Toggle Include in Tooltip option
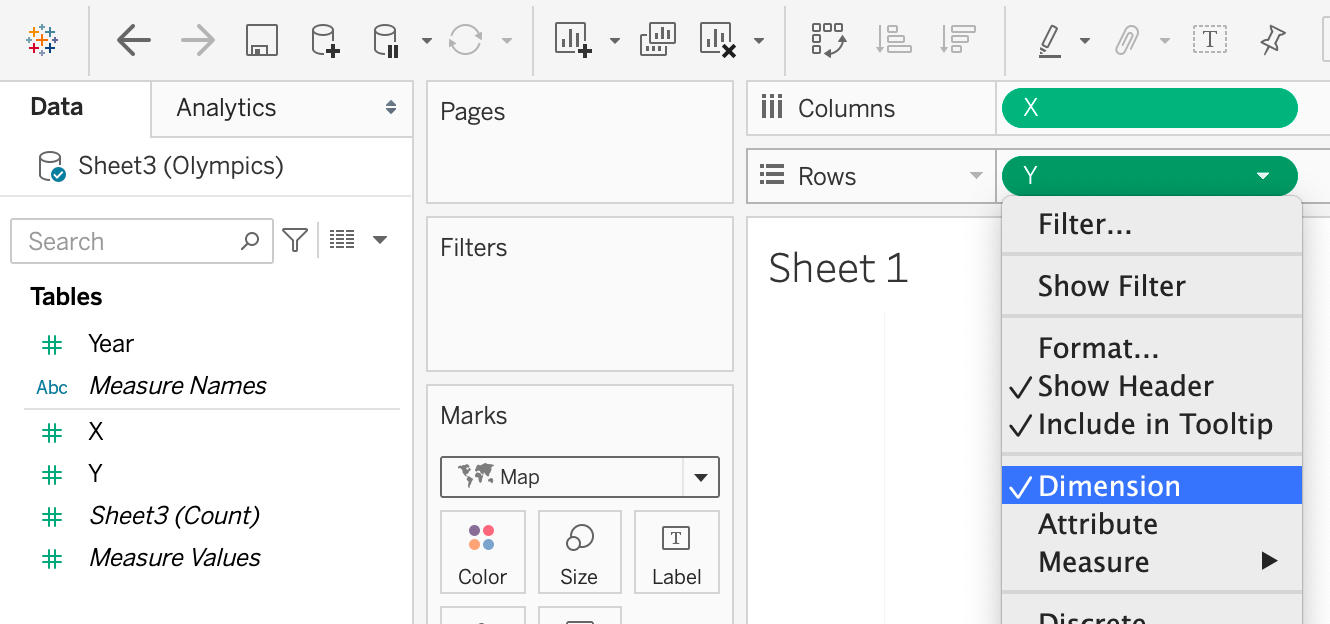 pyautogui.click(x=1154, y=424)
